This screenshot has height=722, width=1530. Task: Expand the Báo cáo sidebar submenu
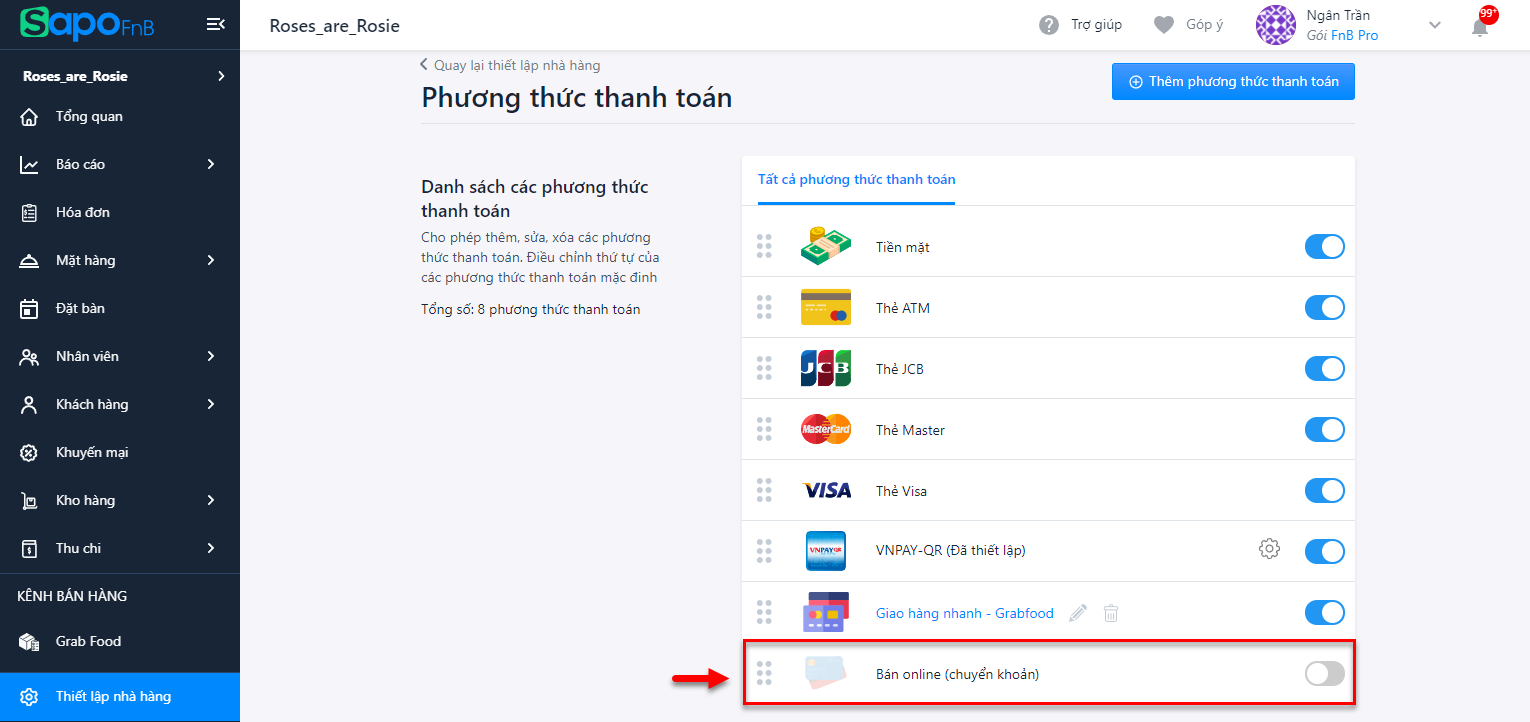(x=210, y=164)
